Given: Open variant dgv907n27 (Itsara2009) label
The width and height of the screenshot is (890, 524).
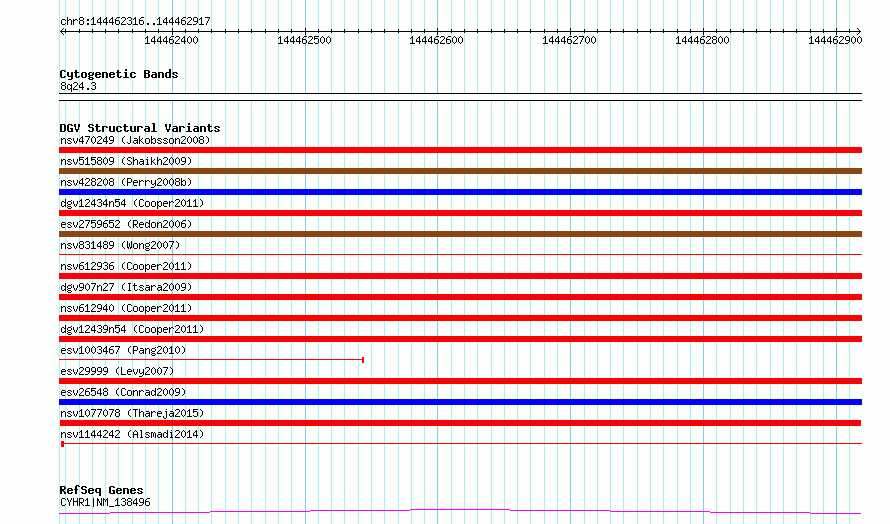Looking at the screenshot, I should [126, 287].
